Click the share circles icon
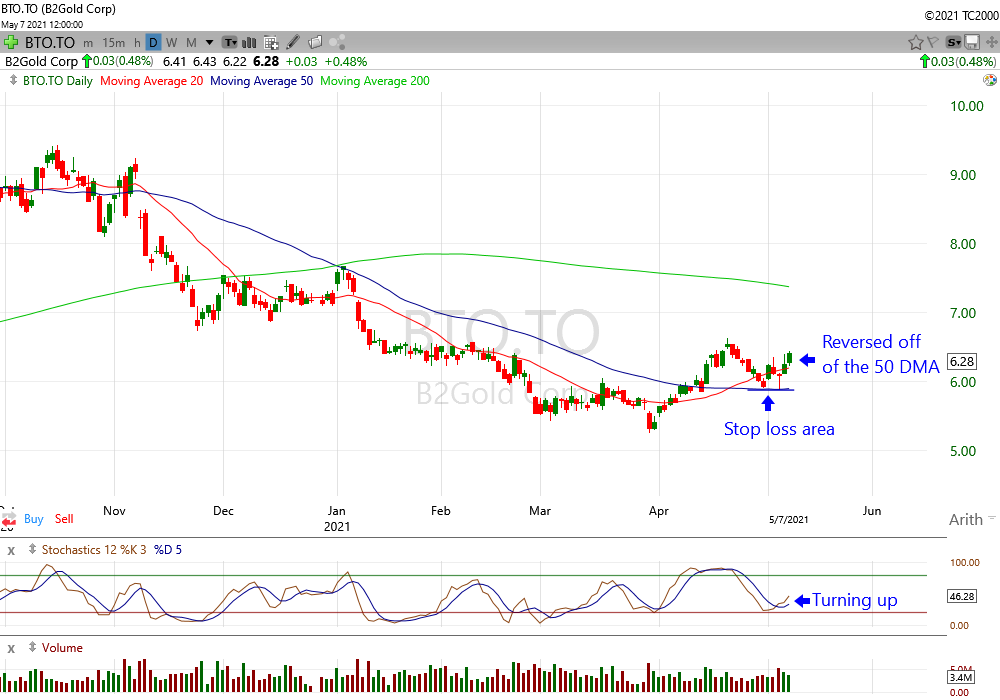 pos(337,43)
